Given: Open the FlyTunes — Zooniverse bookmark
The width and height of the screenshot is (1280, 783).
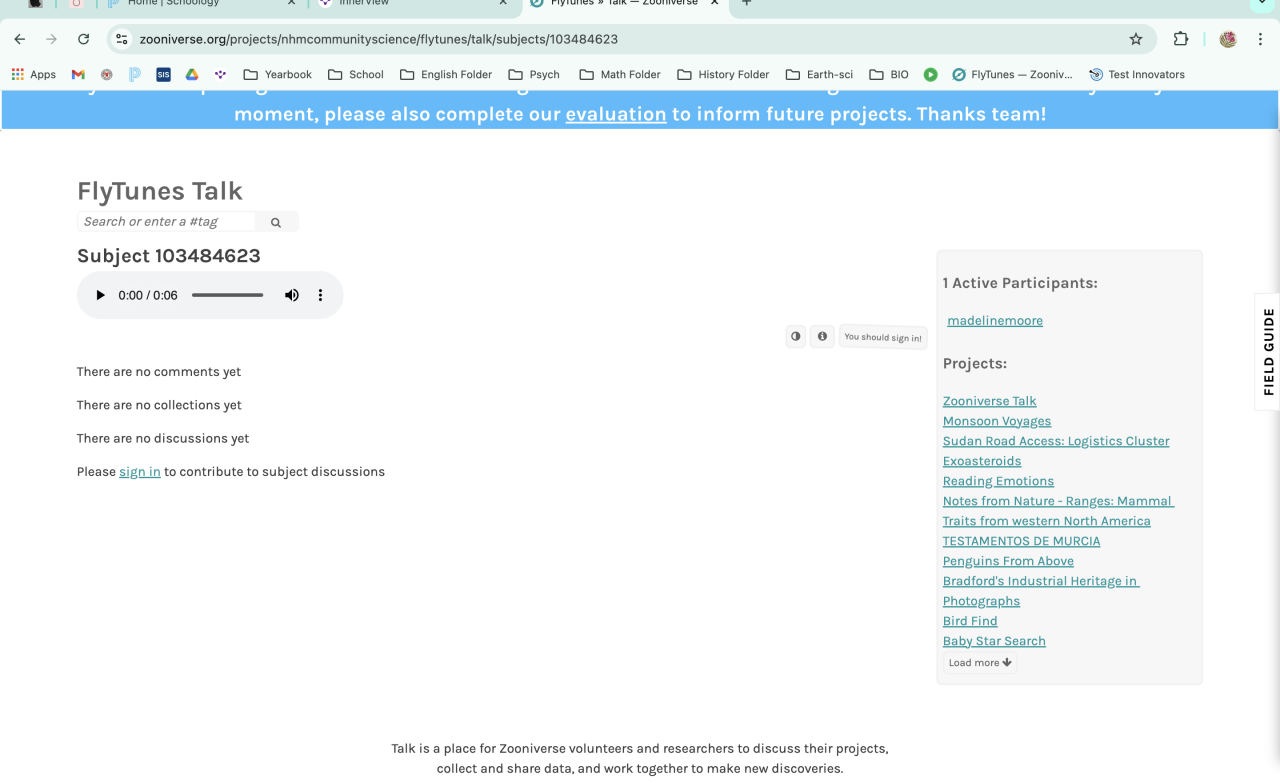Looking at the screenshot, I should coord(1012,74).
